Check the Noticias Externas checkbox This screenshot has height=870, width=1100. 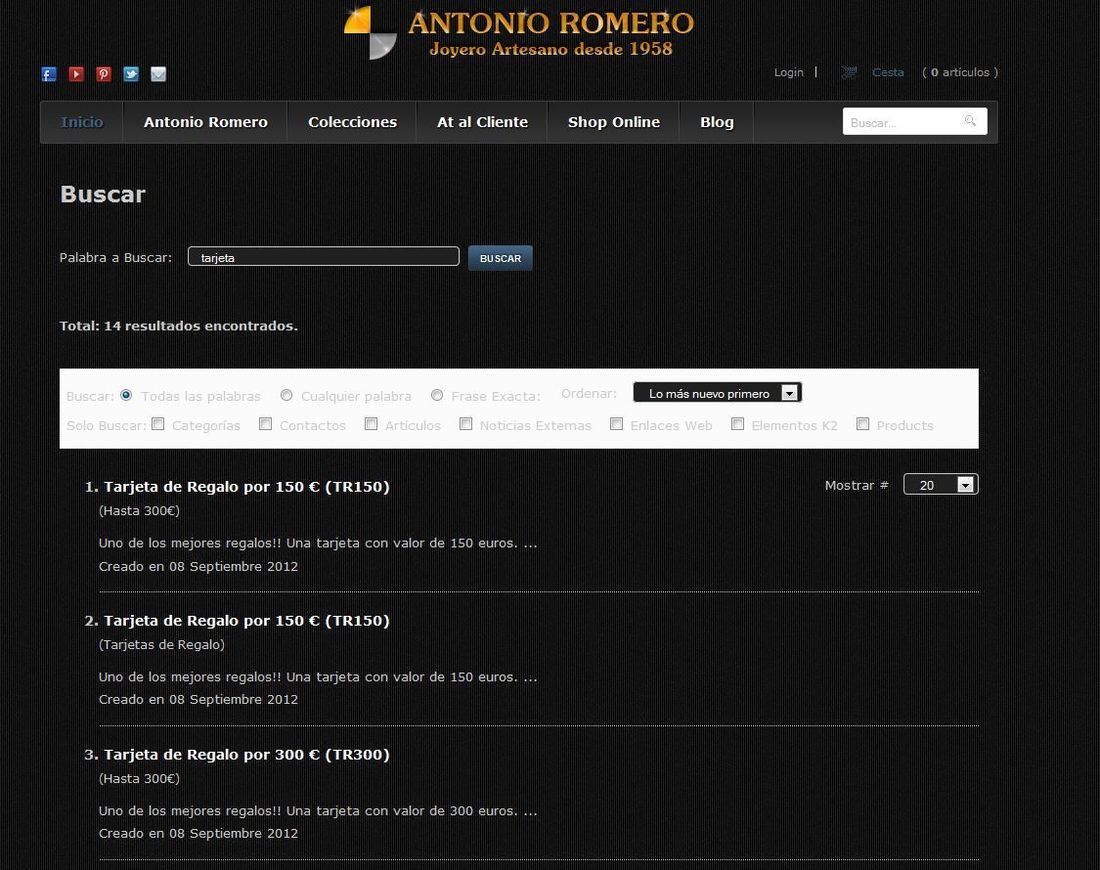[466, 424]
